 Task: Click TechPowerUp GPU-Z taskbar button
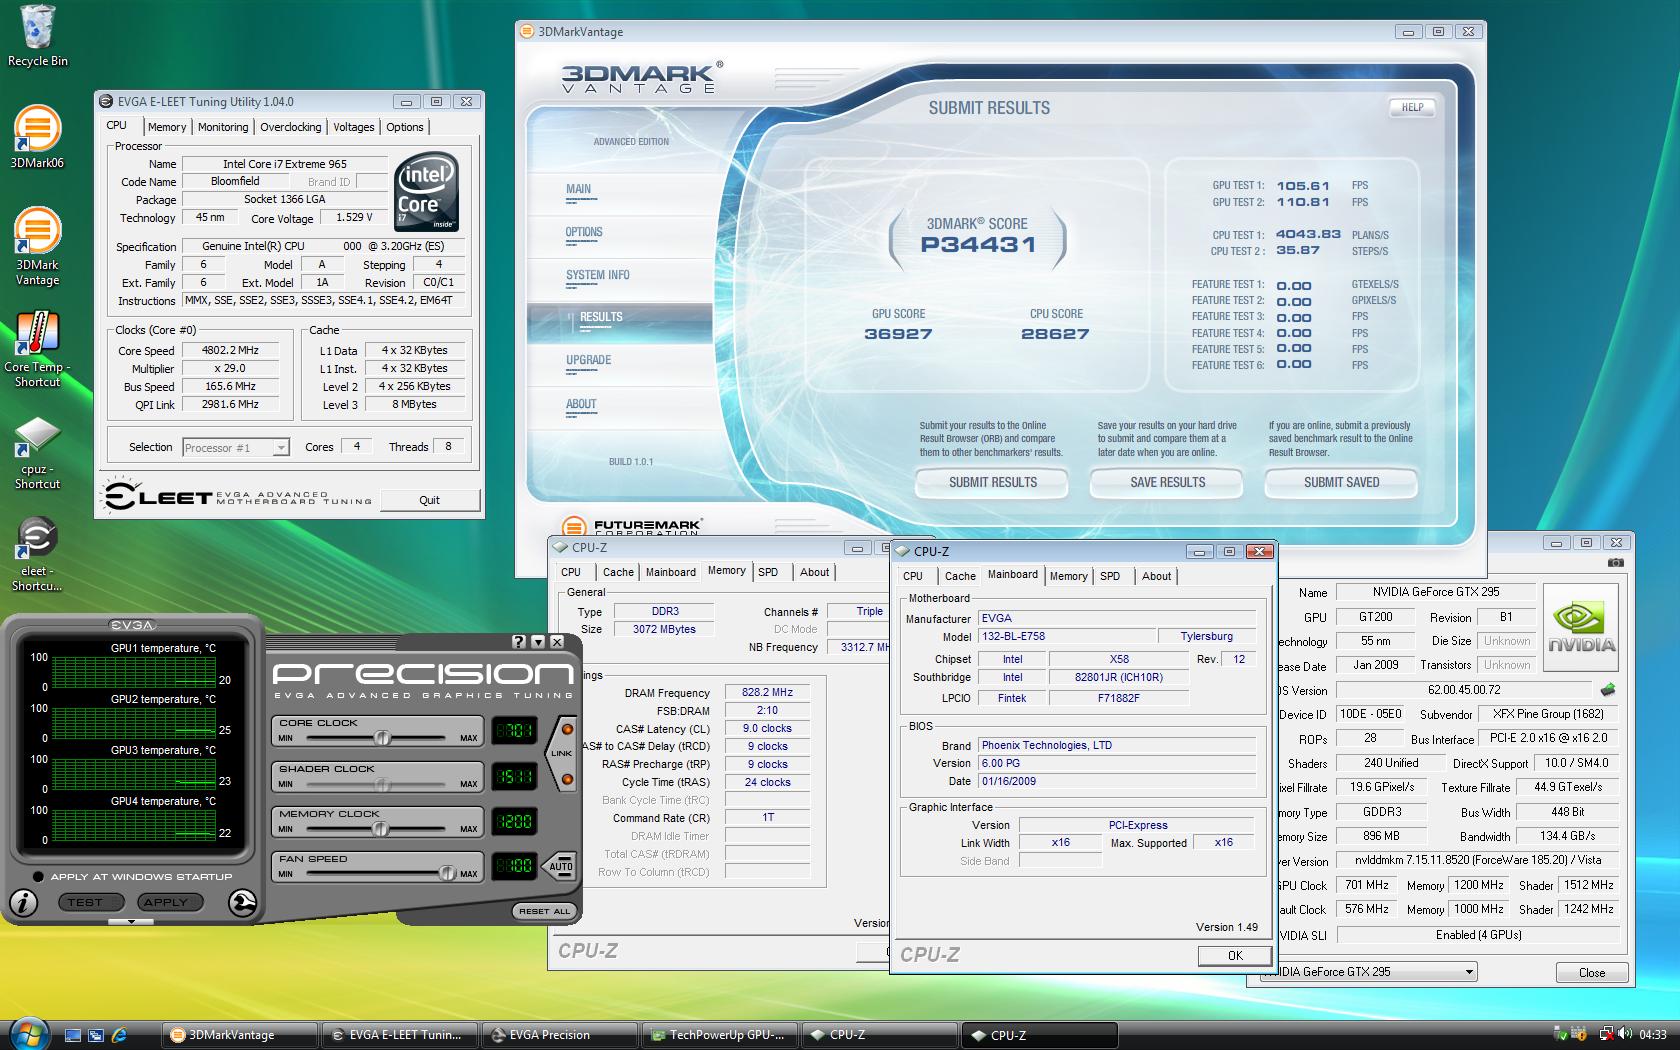point(720,1035)
